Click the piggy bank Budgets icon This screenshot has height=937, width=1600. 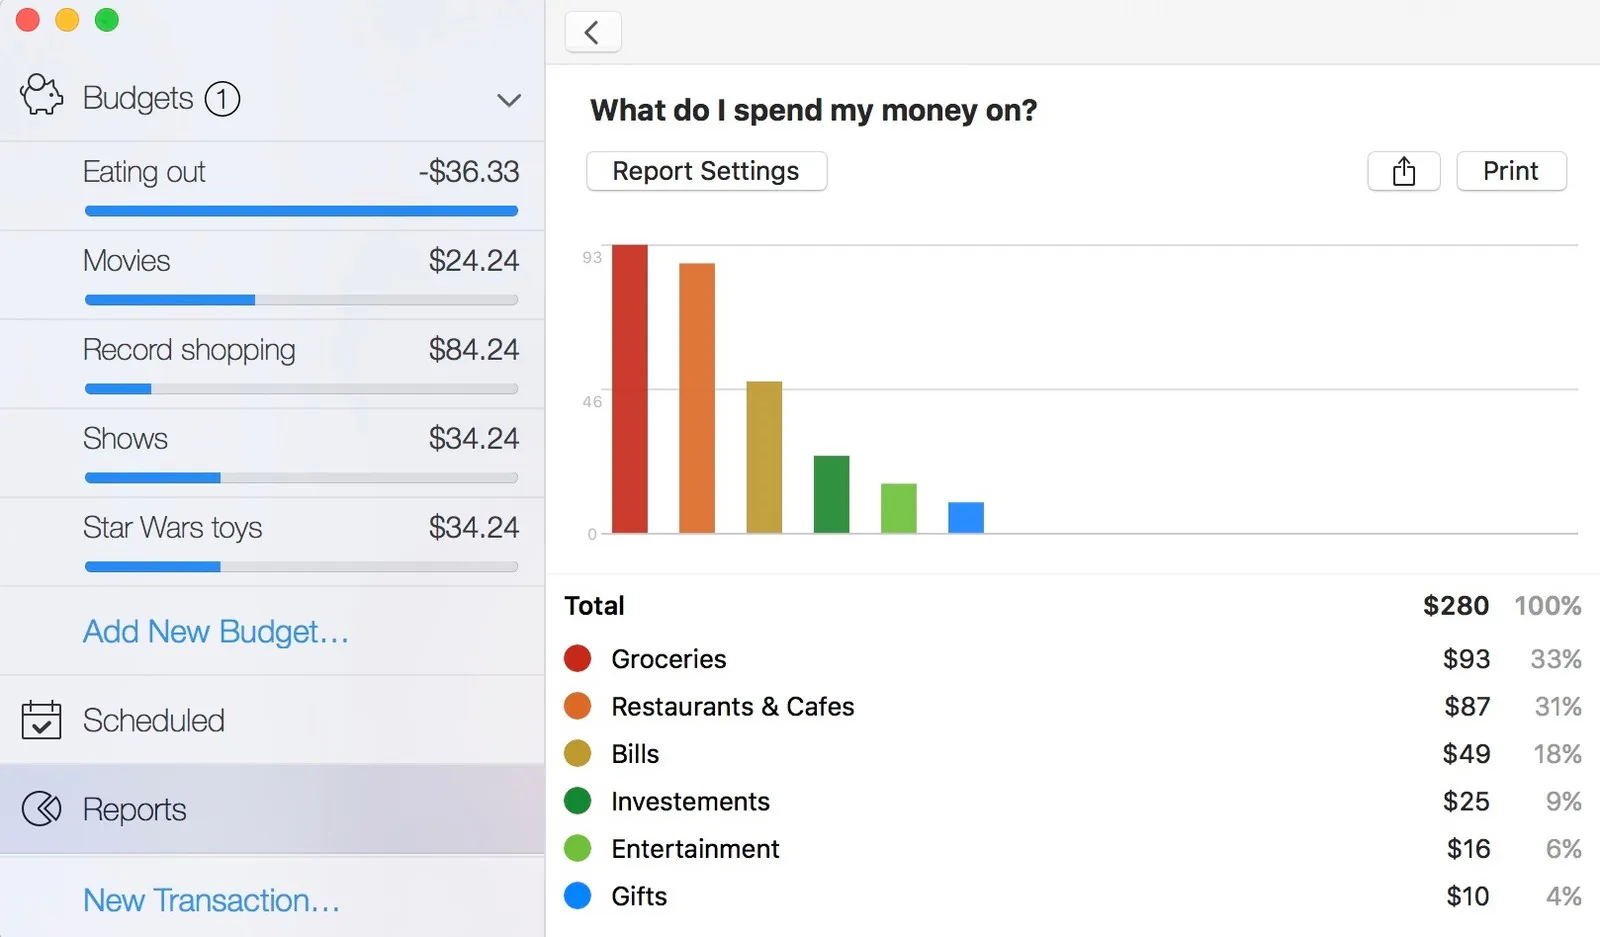click(42, 96)
